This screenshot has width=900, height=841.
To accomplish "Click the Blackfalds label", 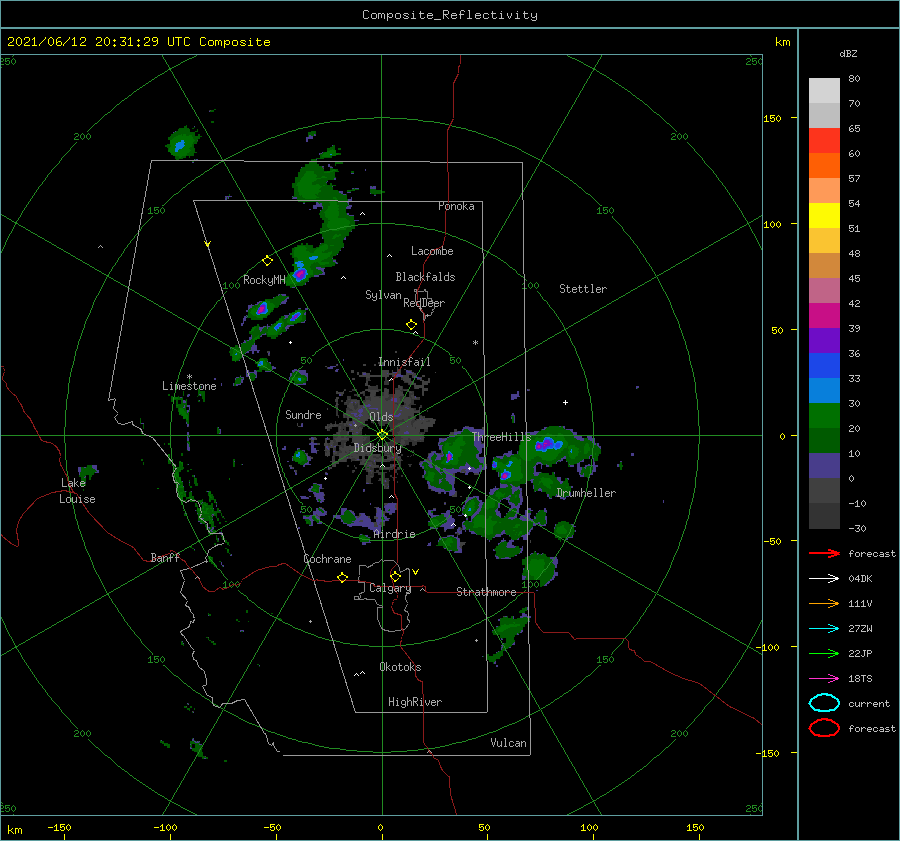I will click(x=425, y=277).
